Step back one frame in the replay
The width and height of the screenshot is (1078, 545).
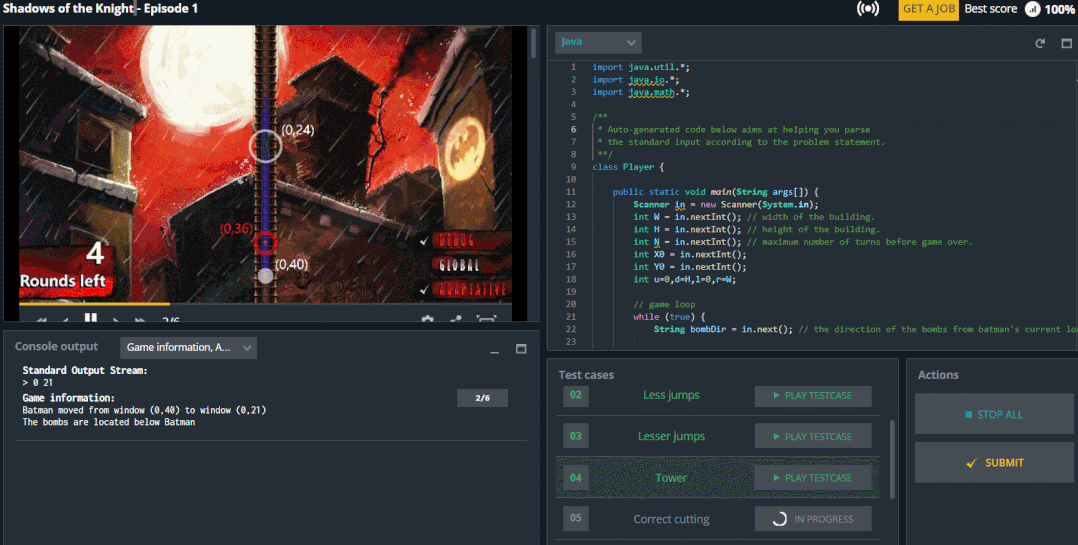(65, 320)
